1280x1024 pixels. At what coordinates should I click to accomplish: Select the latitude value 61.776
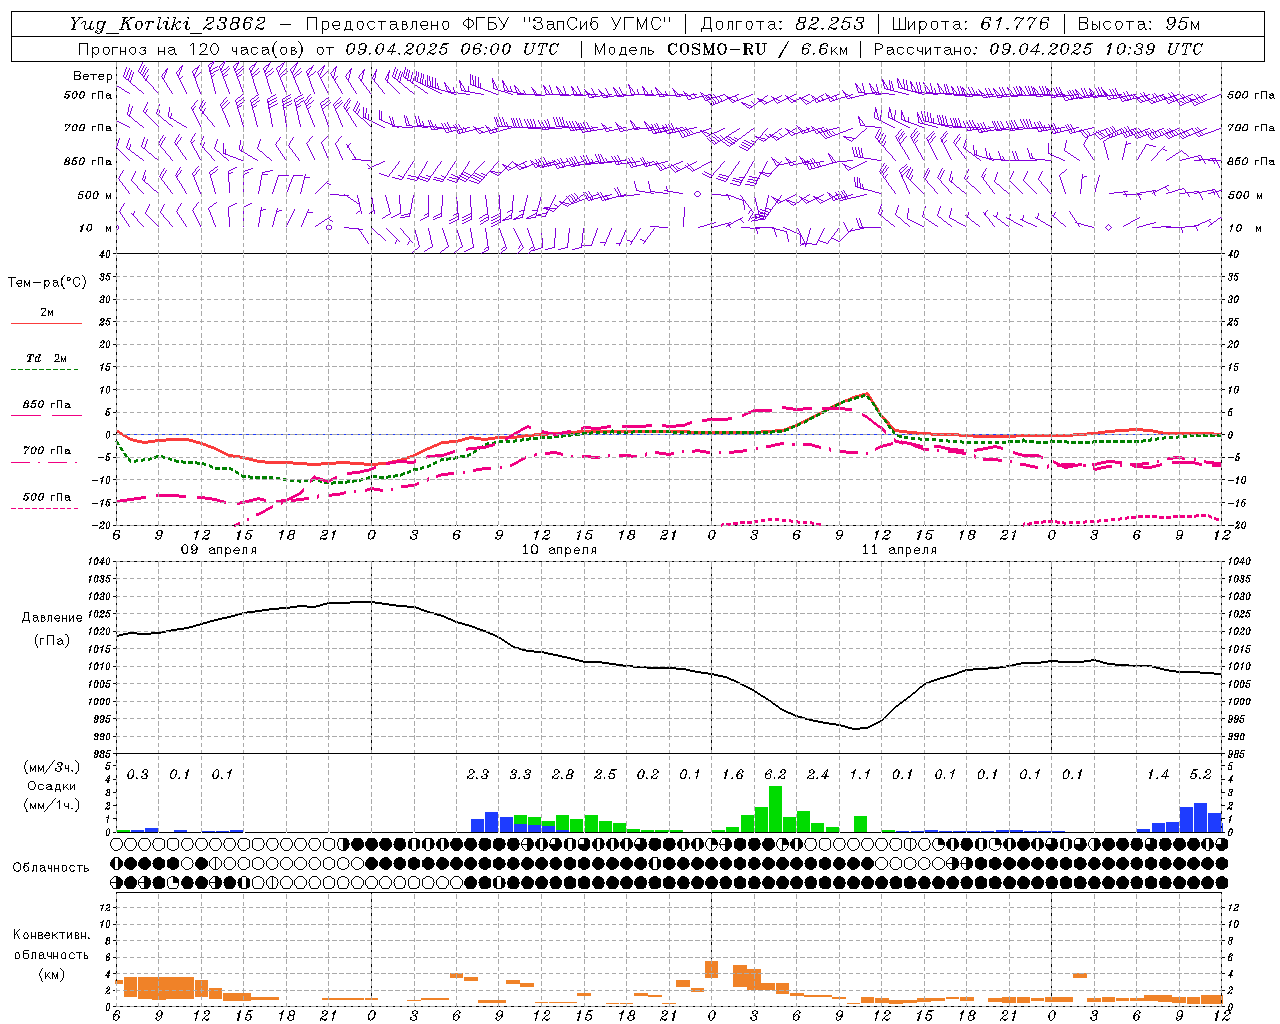1016,24
